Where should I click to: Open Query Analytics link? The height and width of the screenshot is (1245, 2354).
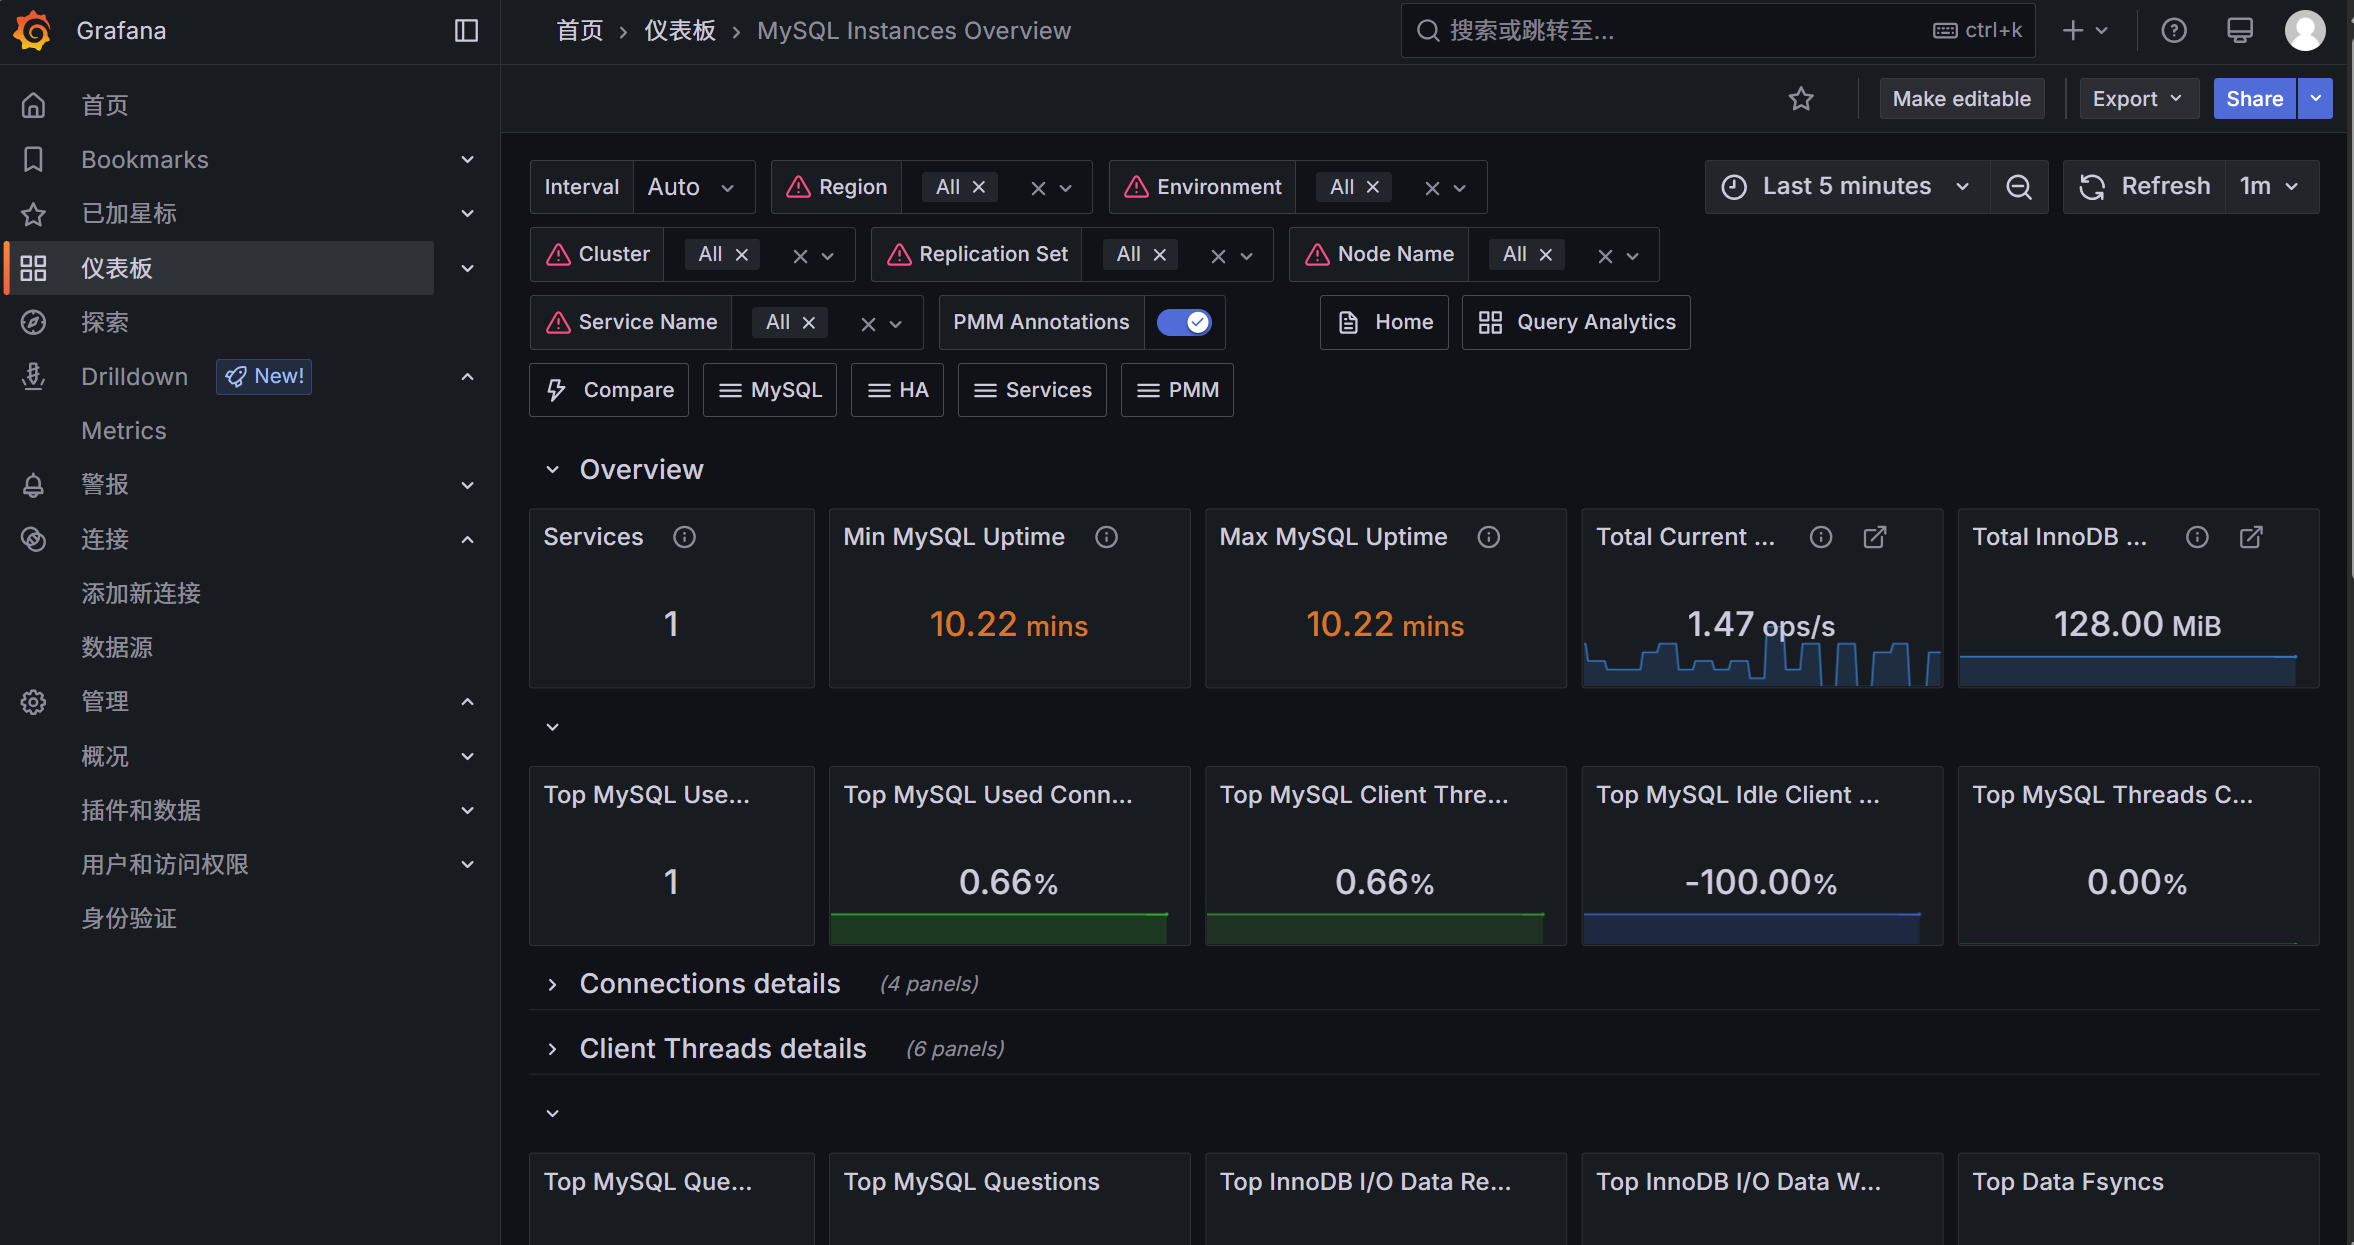pos(1576,322)
